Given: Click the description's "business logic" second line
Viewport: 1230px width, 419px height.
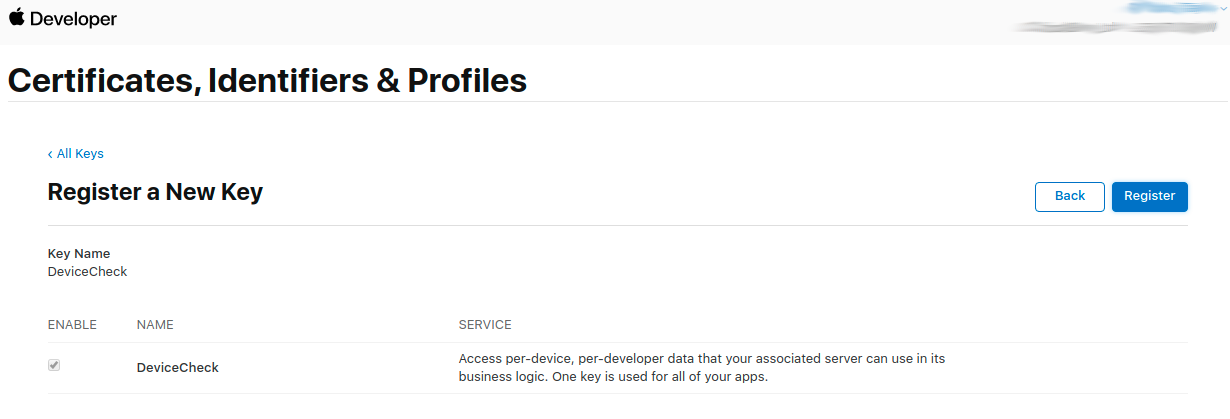Looking at the screenshot, I should click(612, 377).
